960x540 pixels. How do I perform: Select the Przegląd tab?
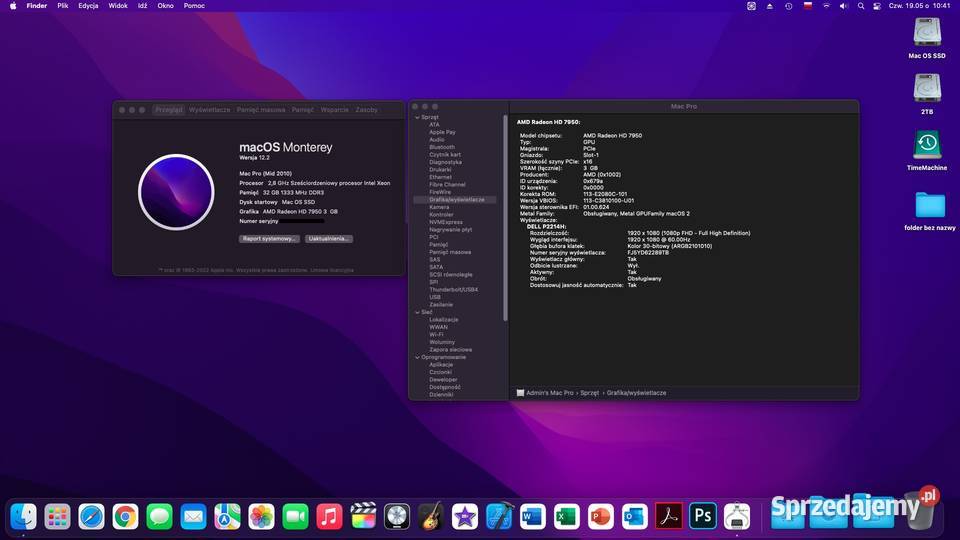[x=168, y=110]
